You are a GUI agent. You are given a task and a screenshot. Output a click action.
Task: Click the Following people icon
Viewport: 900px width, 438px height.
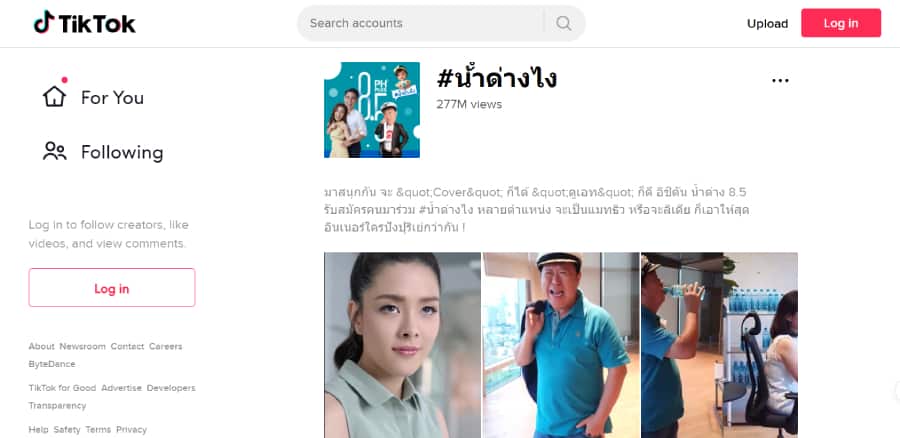(55, 151)
